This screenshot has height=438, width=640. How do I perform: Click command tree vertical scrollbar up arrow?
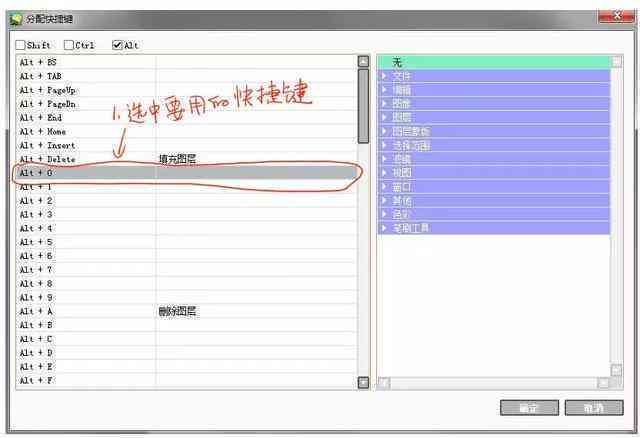[x=616, y=62]
